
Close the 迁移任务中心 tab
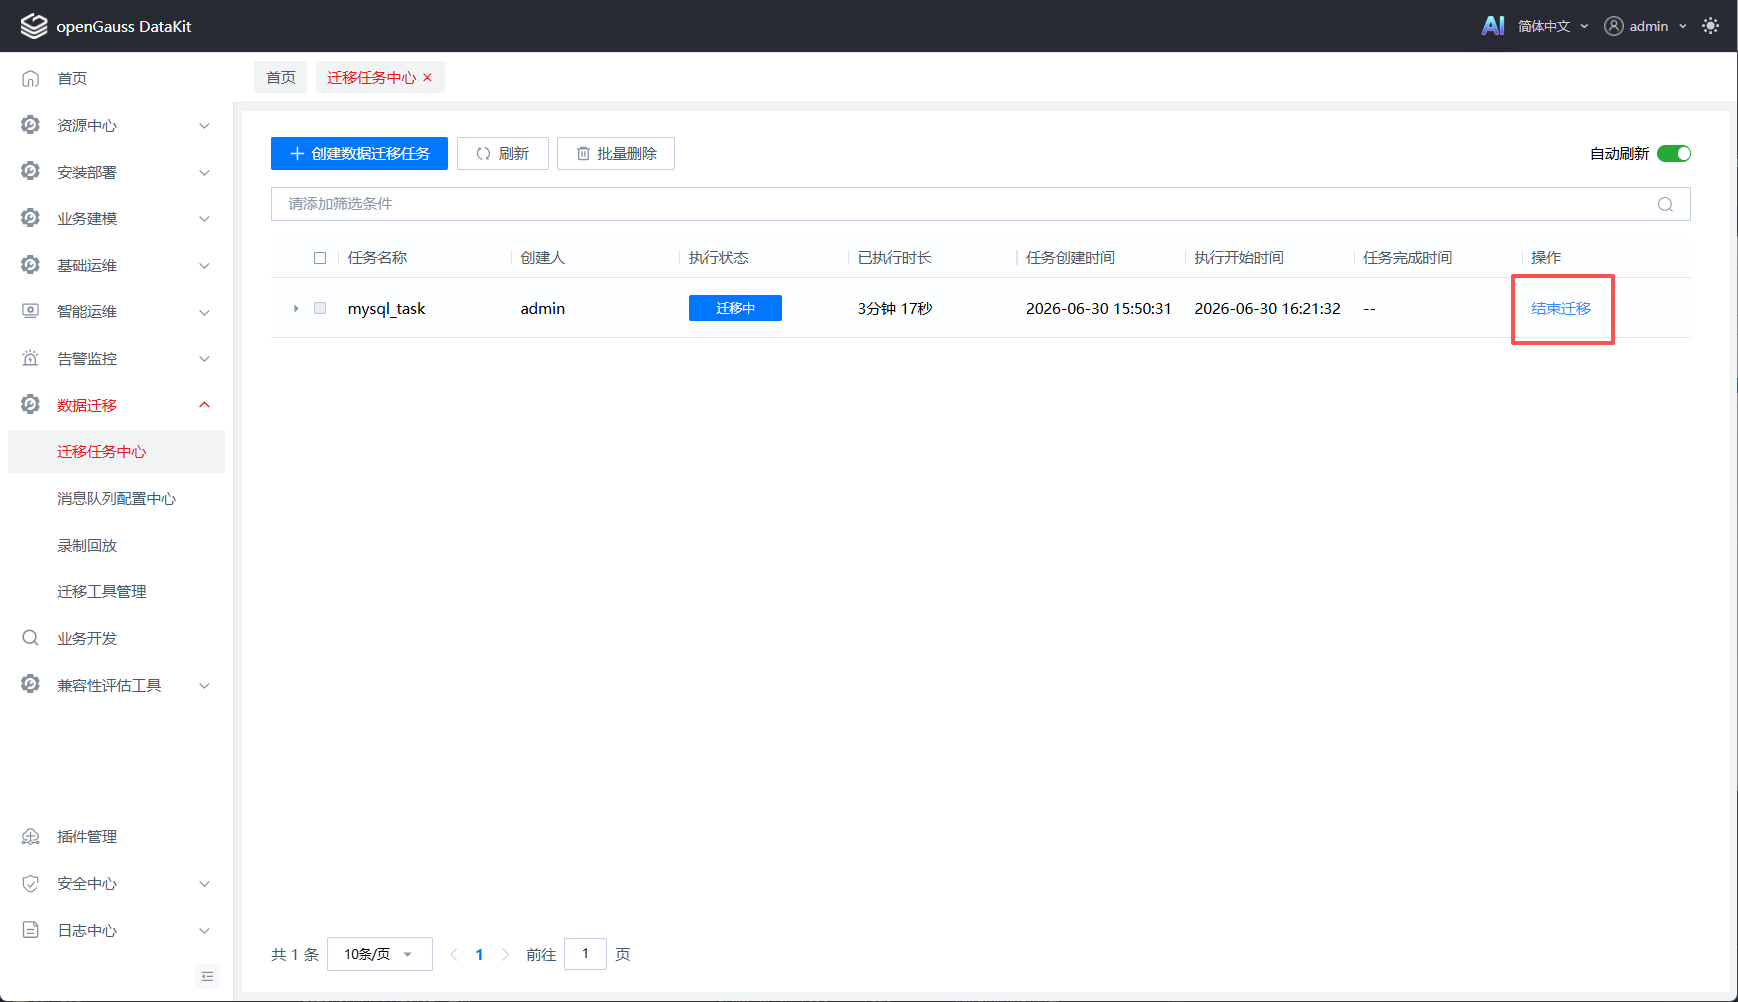[x=428, y=77]
